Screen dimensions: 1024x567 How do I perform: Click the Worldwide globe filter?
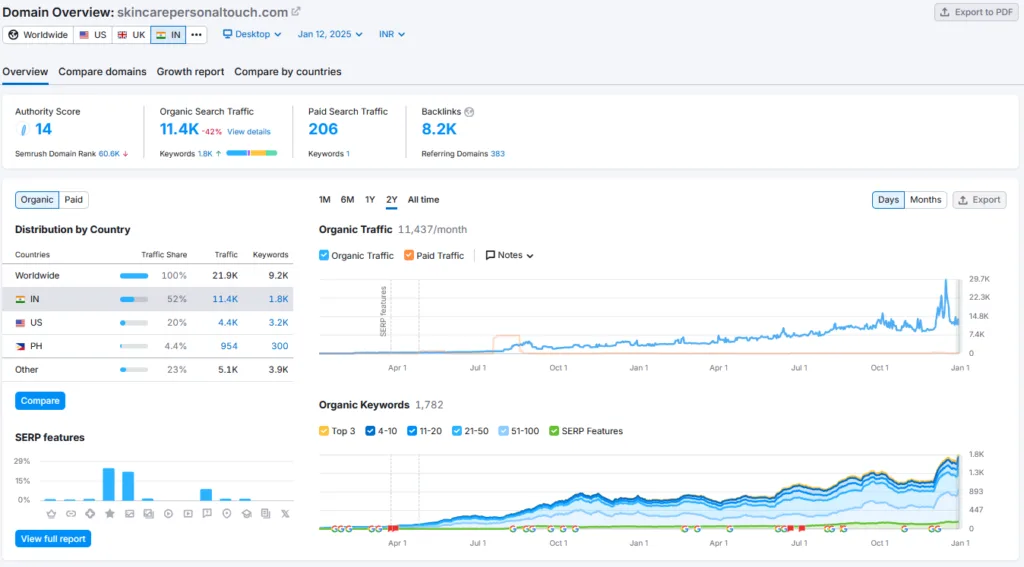[x=39, y=35]
